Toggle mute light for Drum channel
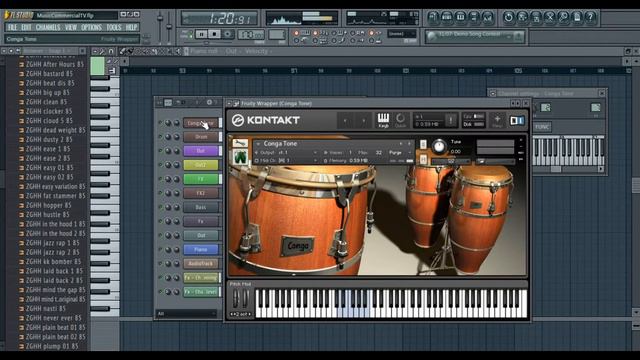This screenshot has height=360, width=640. pos(160,137)
